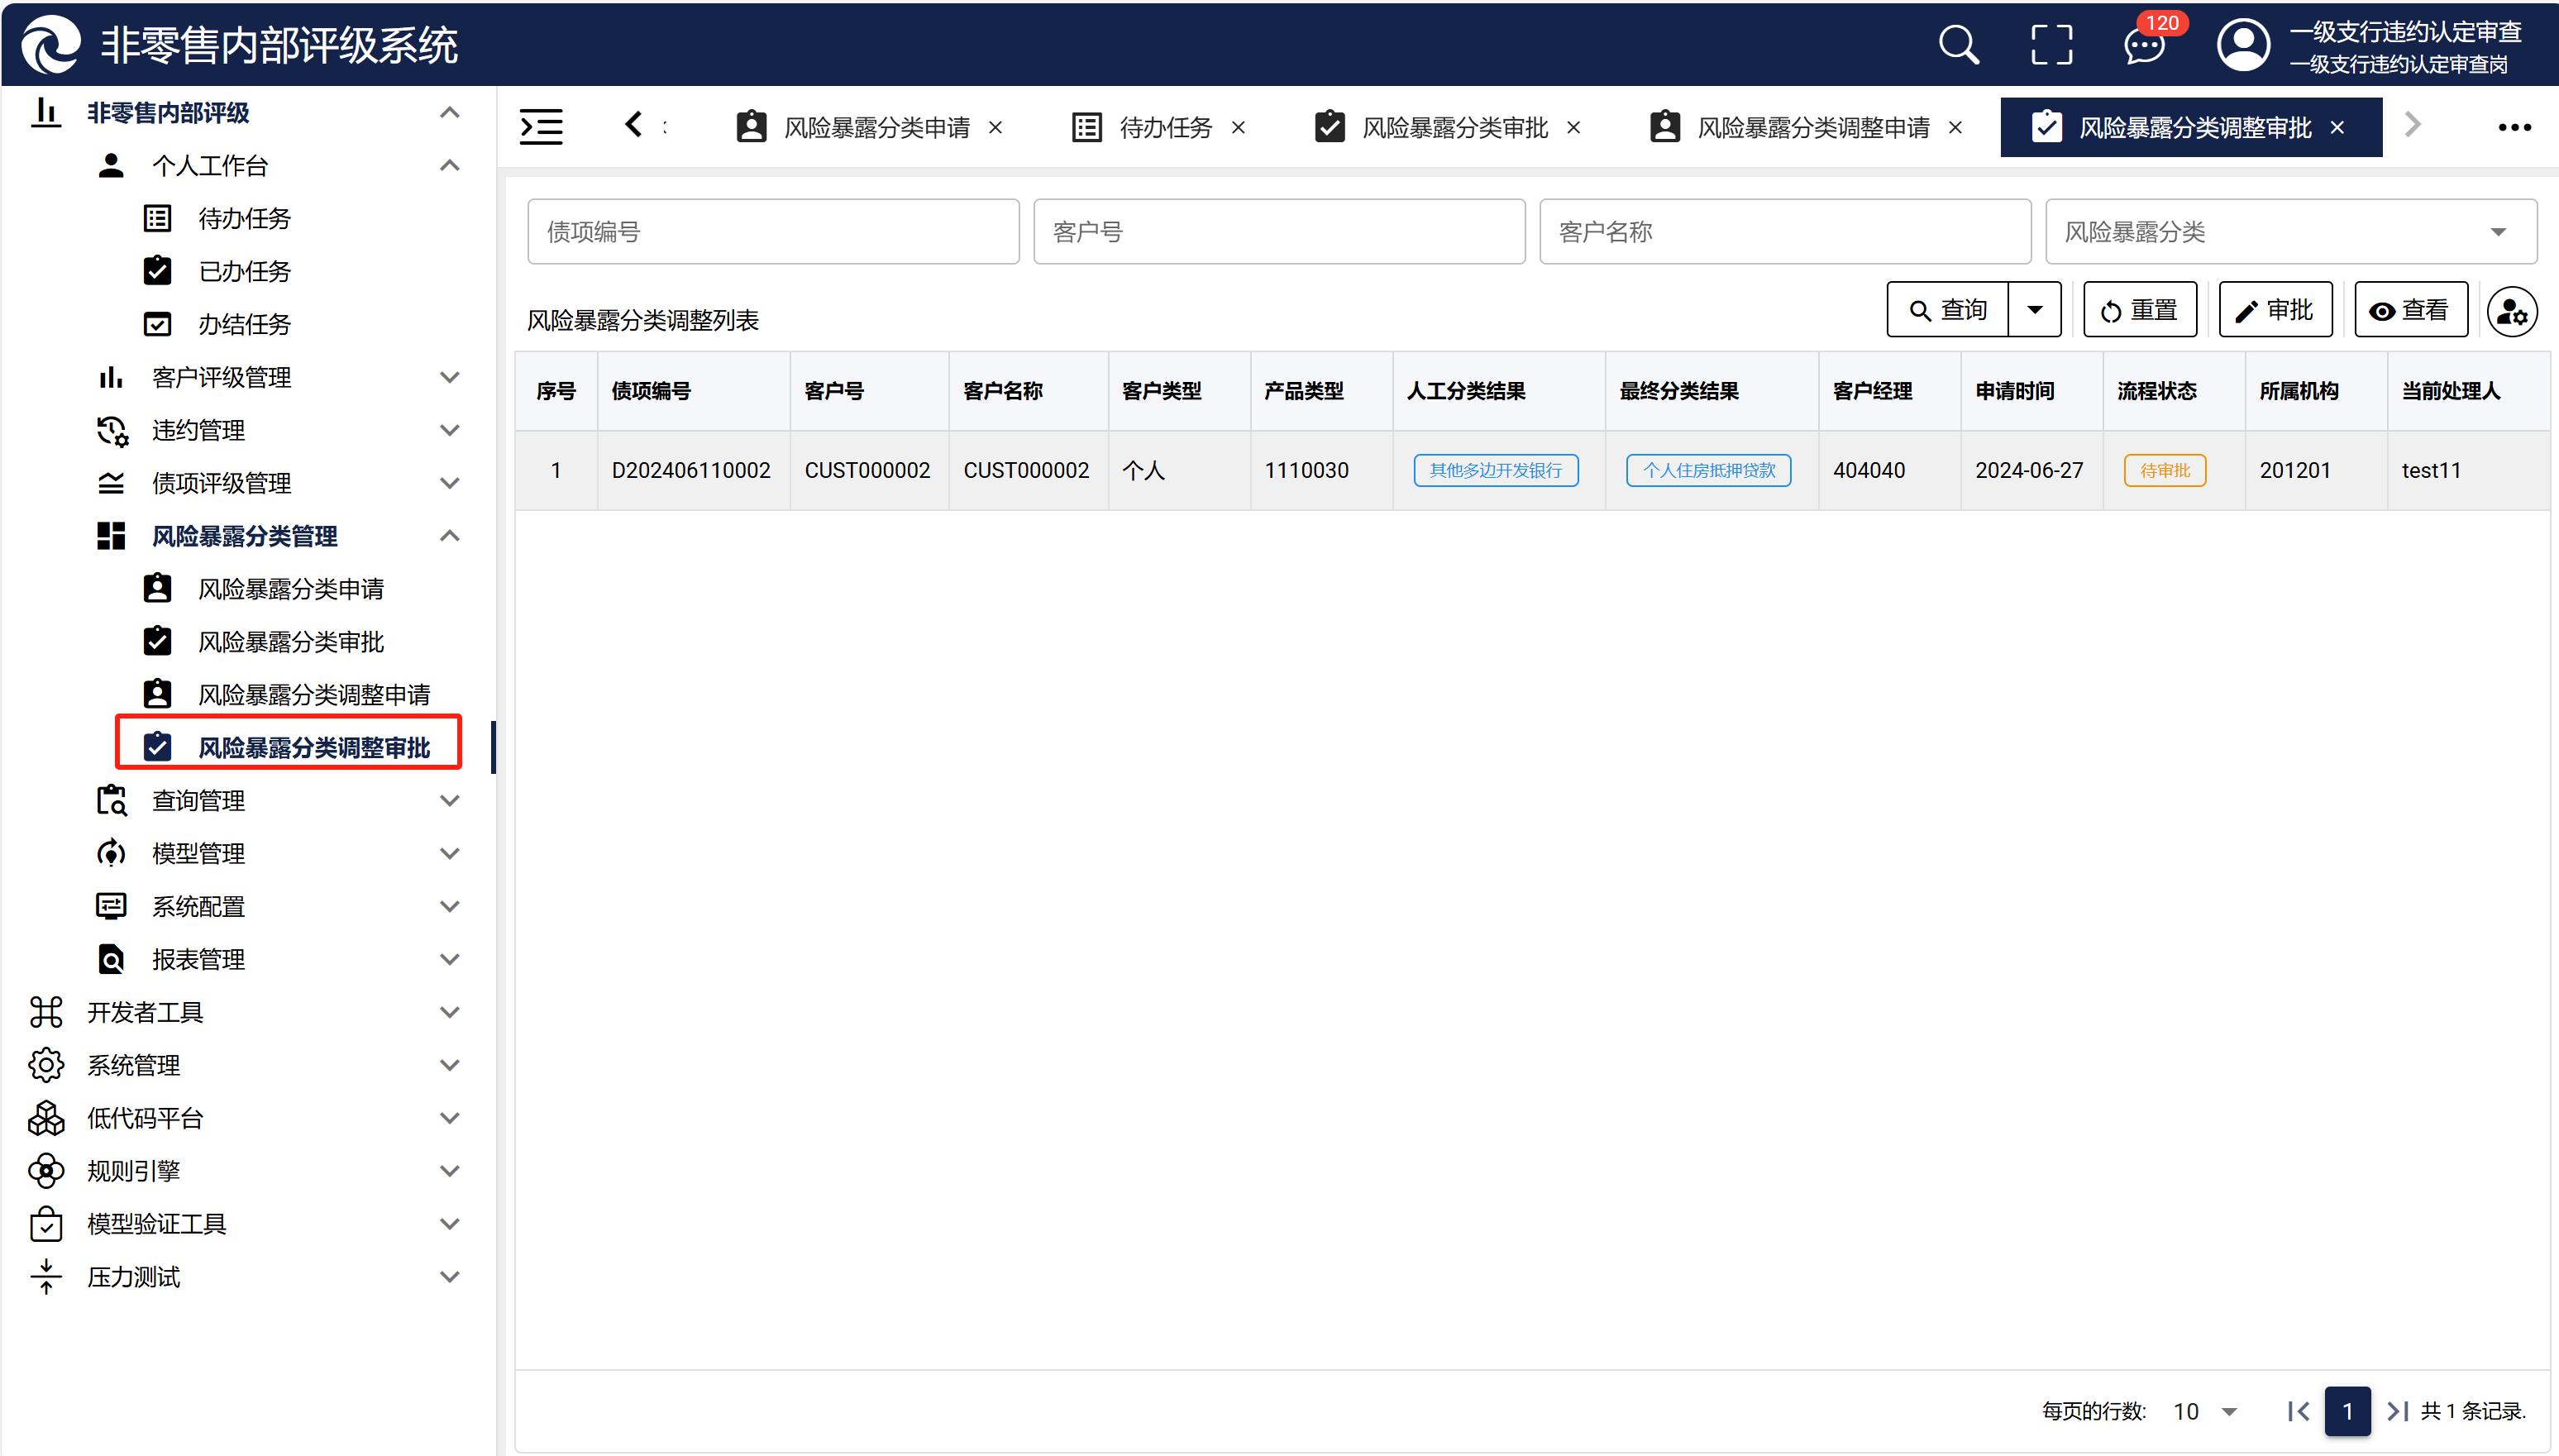Click the user avatar icon
2559x1456 pixels.
(2243, 45)
